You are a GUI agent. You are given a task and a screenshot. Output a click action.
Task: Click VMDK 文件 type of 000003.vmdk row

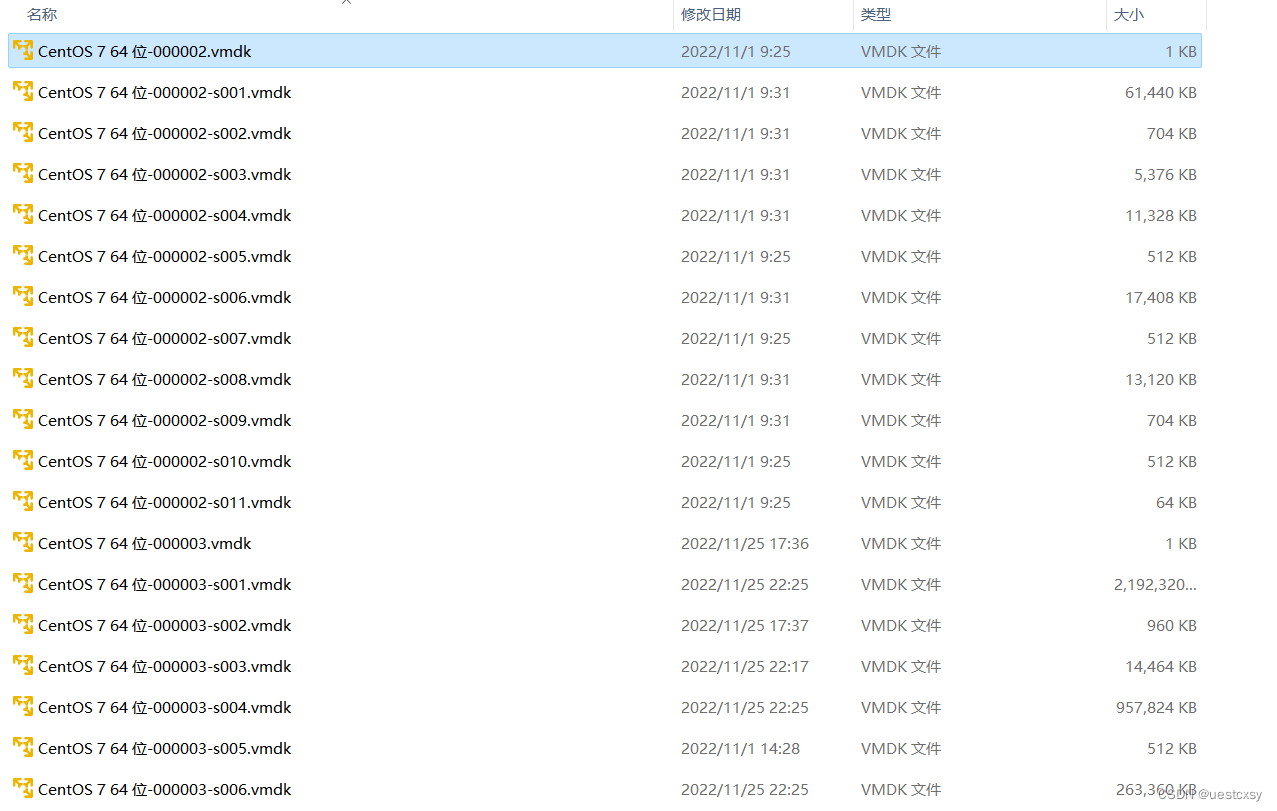click(901, 543)
